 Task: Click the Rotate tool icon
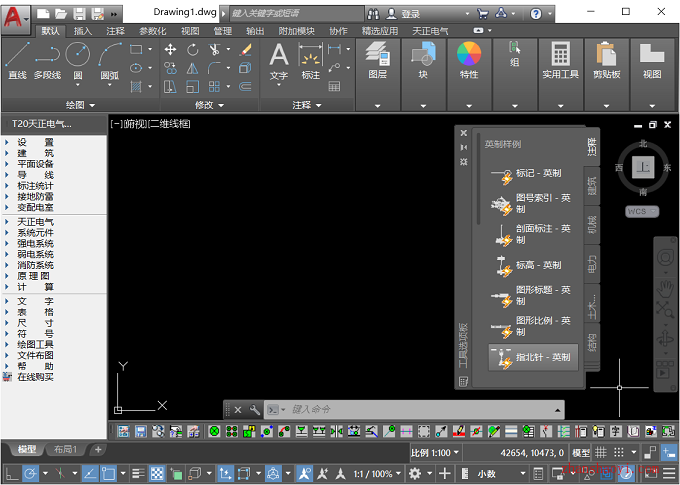pyautogui.click(x=193, y=49)
